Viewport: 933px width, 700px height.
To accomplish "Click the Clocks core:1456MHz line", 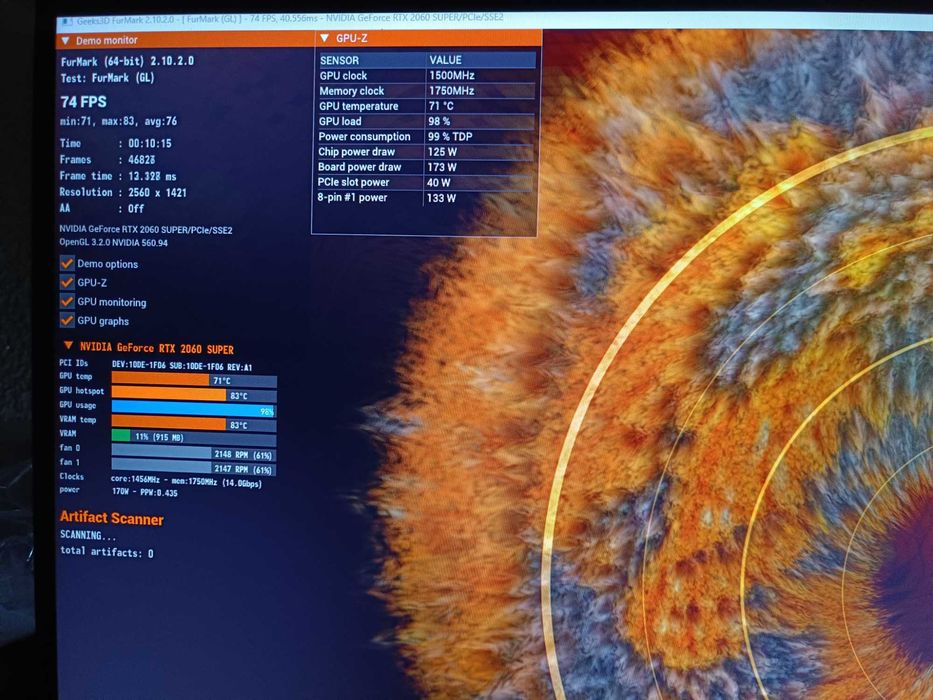I will (x=161, y=482).
